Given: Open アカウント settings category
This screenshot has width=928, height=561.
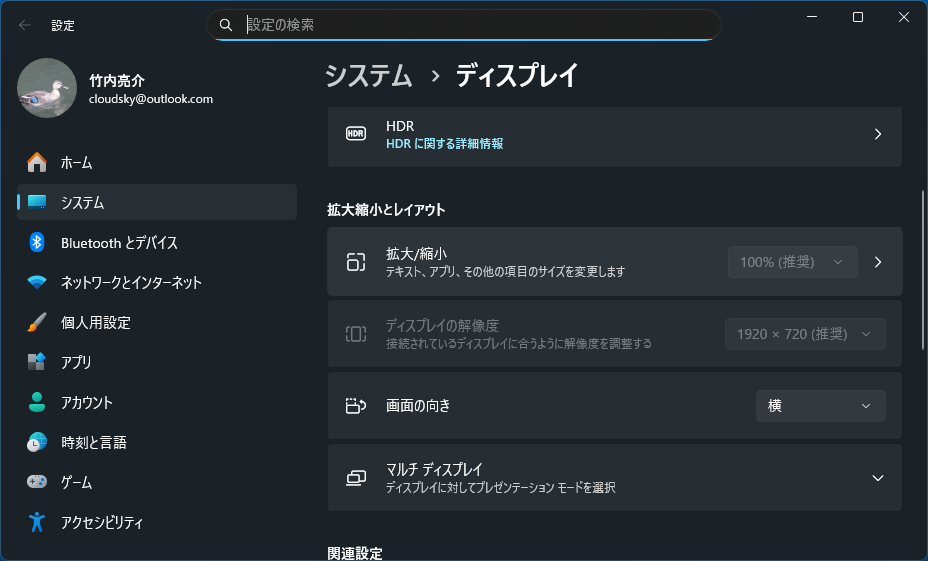Looking at the screenshot, I should 157,402.
